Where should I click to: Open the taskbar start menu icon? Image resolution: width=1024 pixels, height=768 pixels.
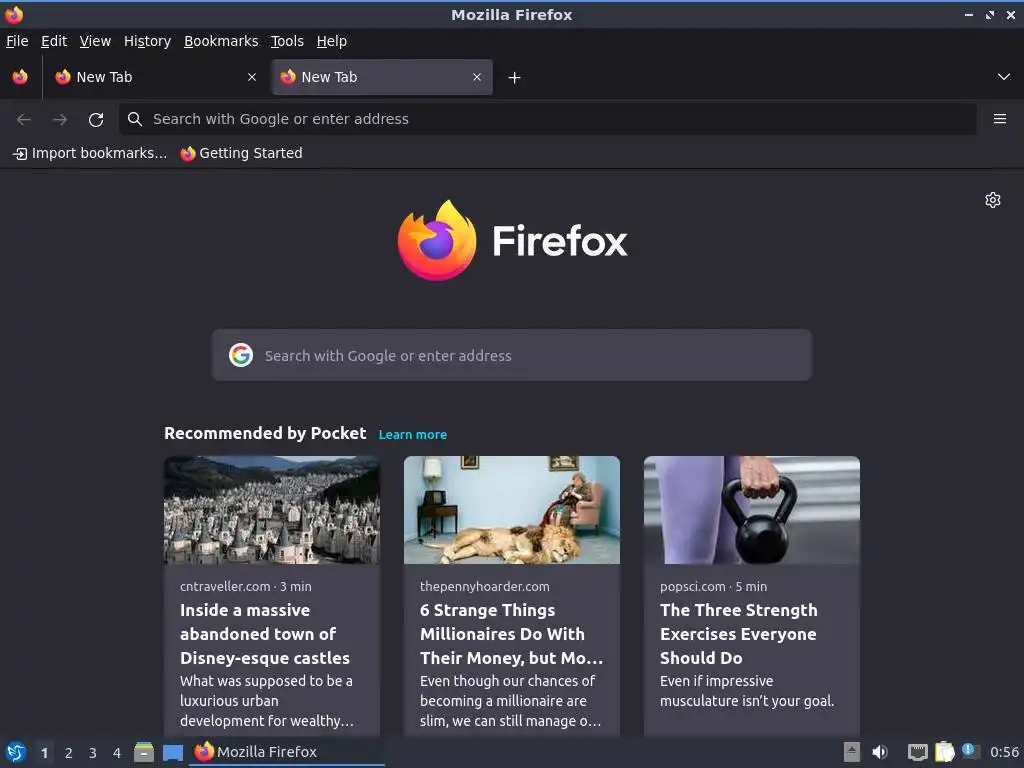click(16, 752)
